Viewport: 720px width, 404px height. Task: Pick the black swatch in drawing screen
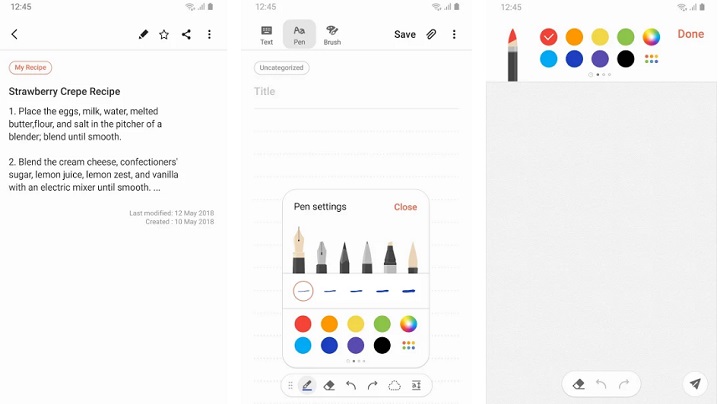[626, 59]
